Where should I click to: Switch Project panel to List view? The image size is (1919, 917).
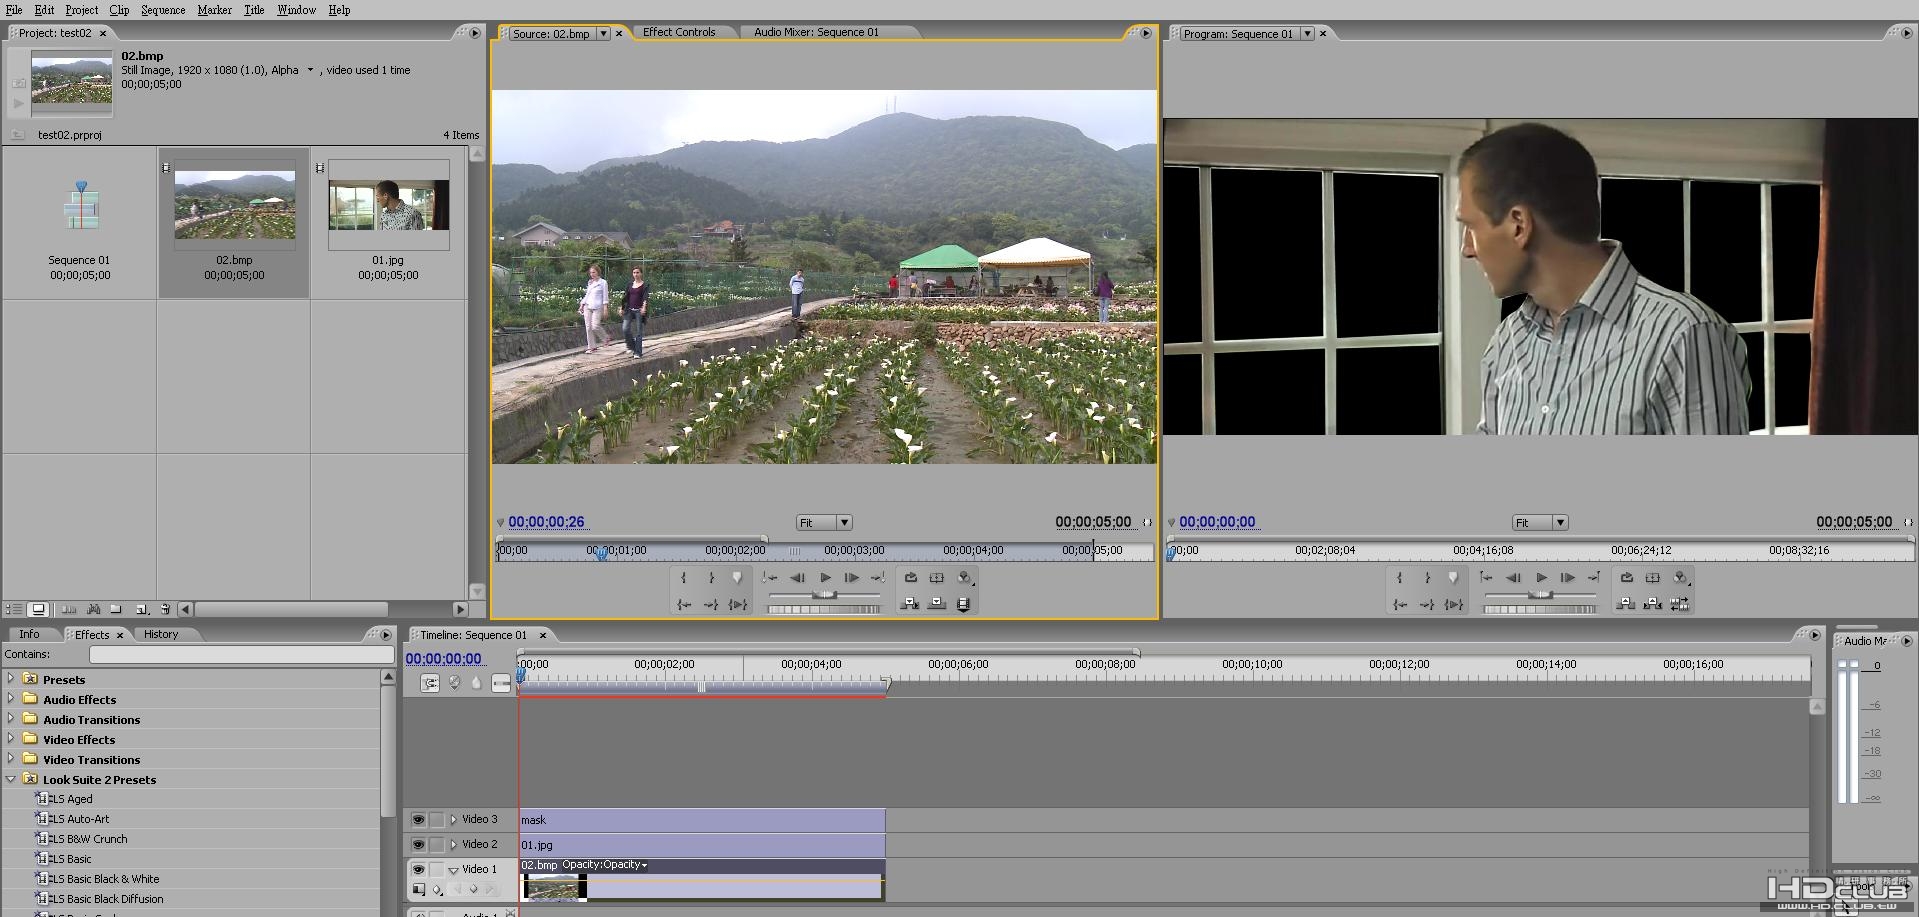(14, 609)
